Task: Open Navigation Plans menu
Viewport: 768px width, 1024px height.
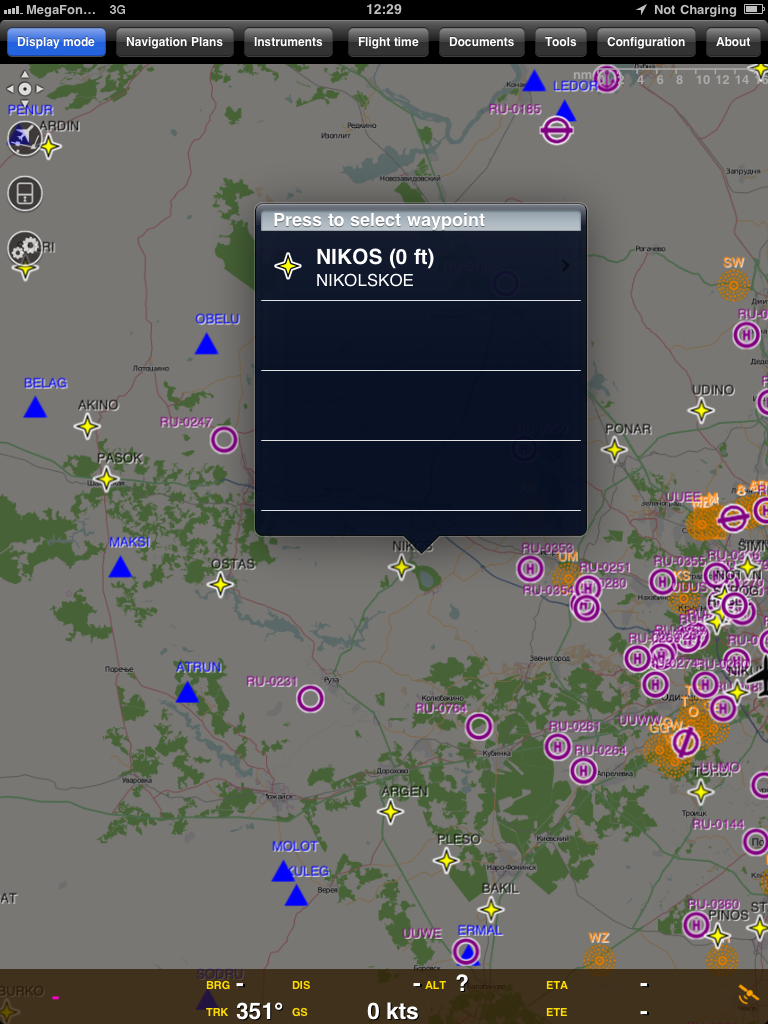Action: [x=175, y=42]
